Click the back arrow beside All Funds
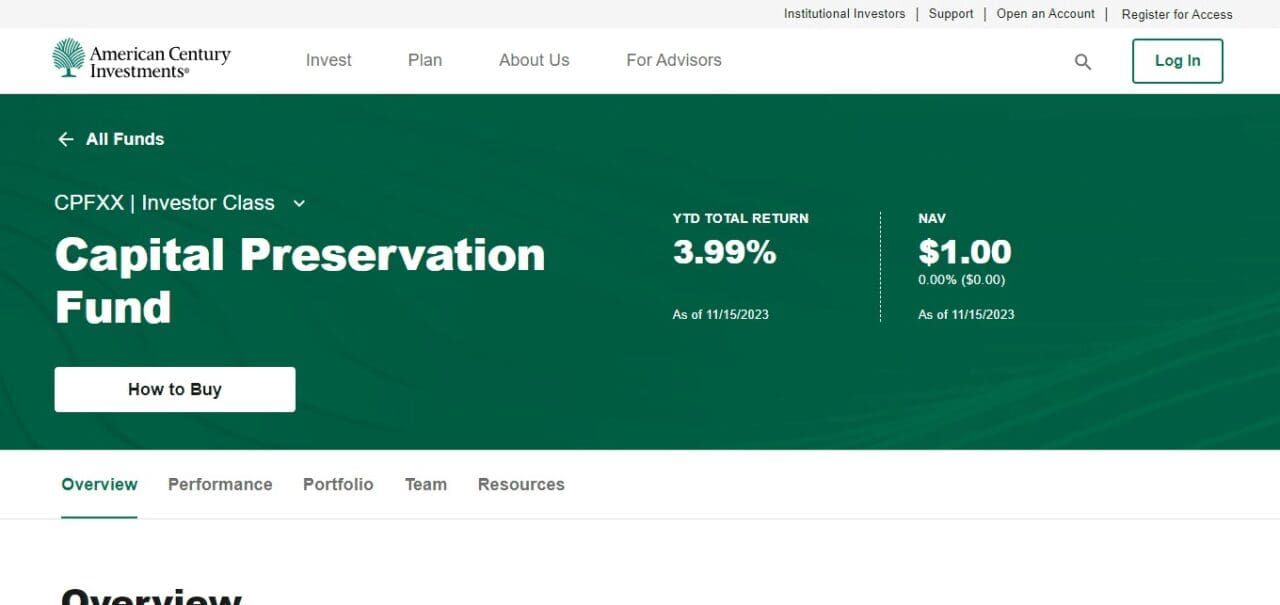The image size is (1280, 605). (66, 139)
